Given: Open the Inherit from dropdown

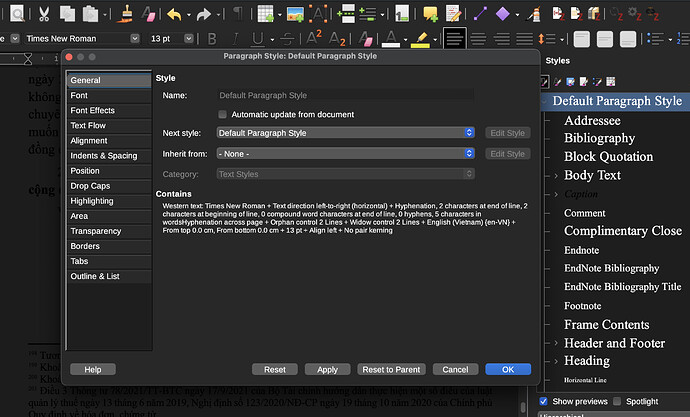Looking at the screenshot, I should pyautogui.click(x=345, y=154).
